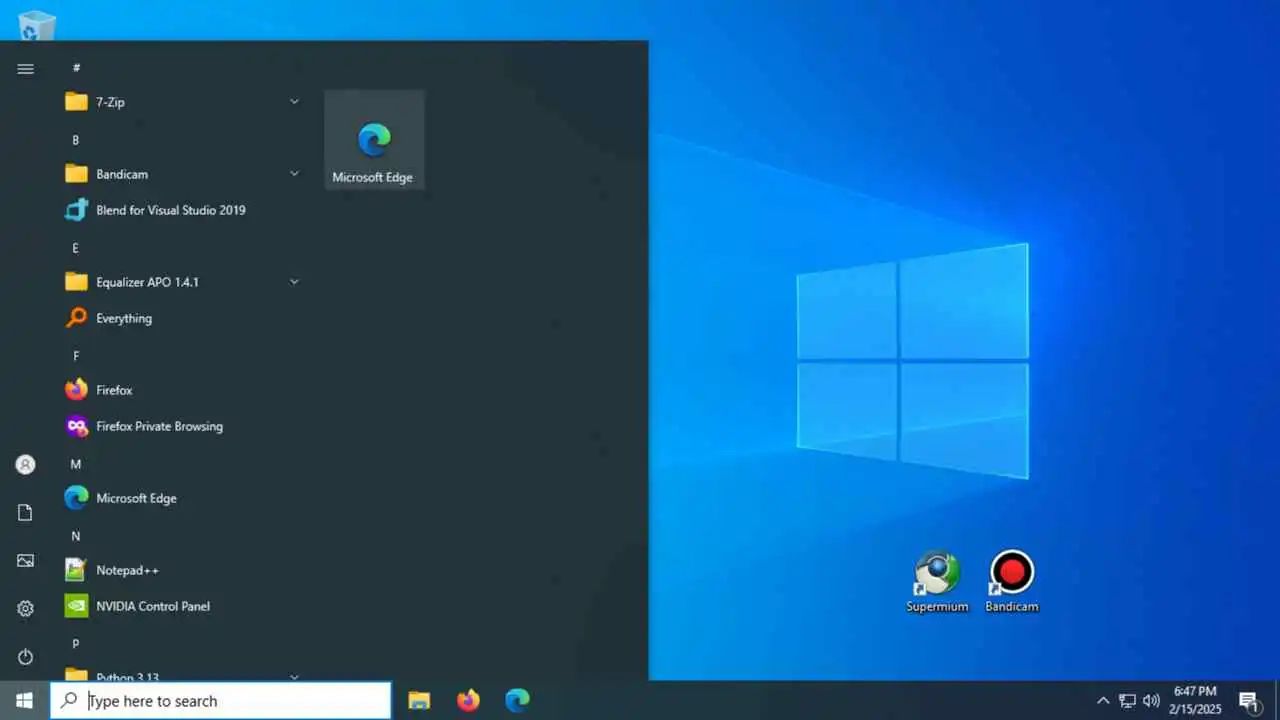Click the Microsoft Edge pinned tile
This screenshot has height=720, width=1280.
pos(374,140)
